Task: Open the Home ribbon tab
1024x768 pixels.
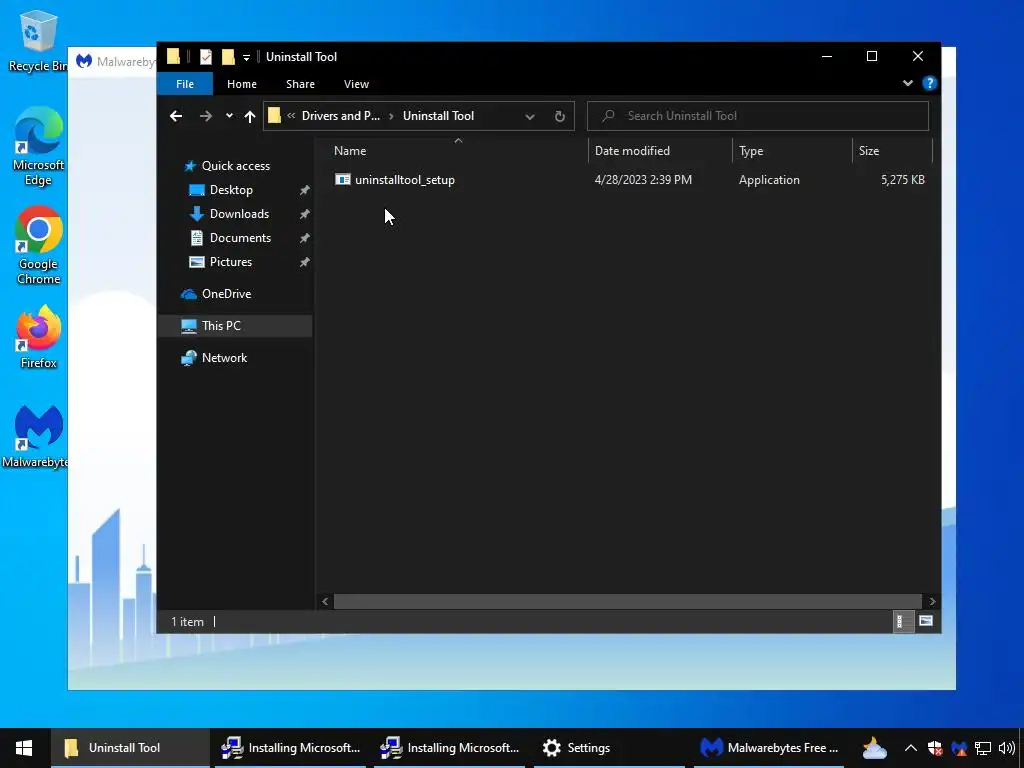Action: (x=242, y=84)
